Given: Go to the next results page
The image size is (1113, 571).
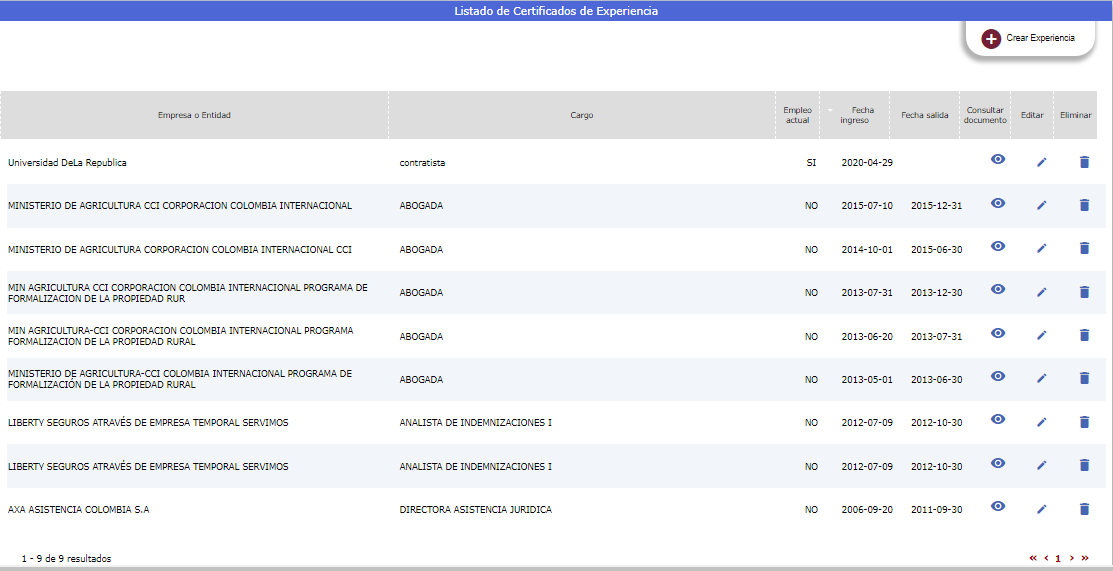Looking at the screenshot, I should coord(1071,558).
